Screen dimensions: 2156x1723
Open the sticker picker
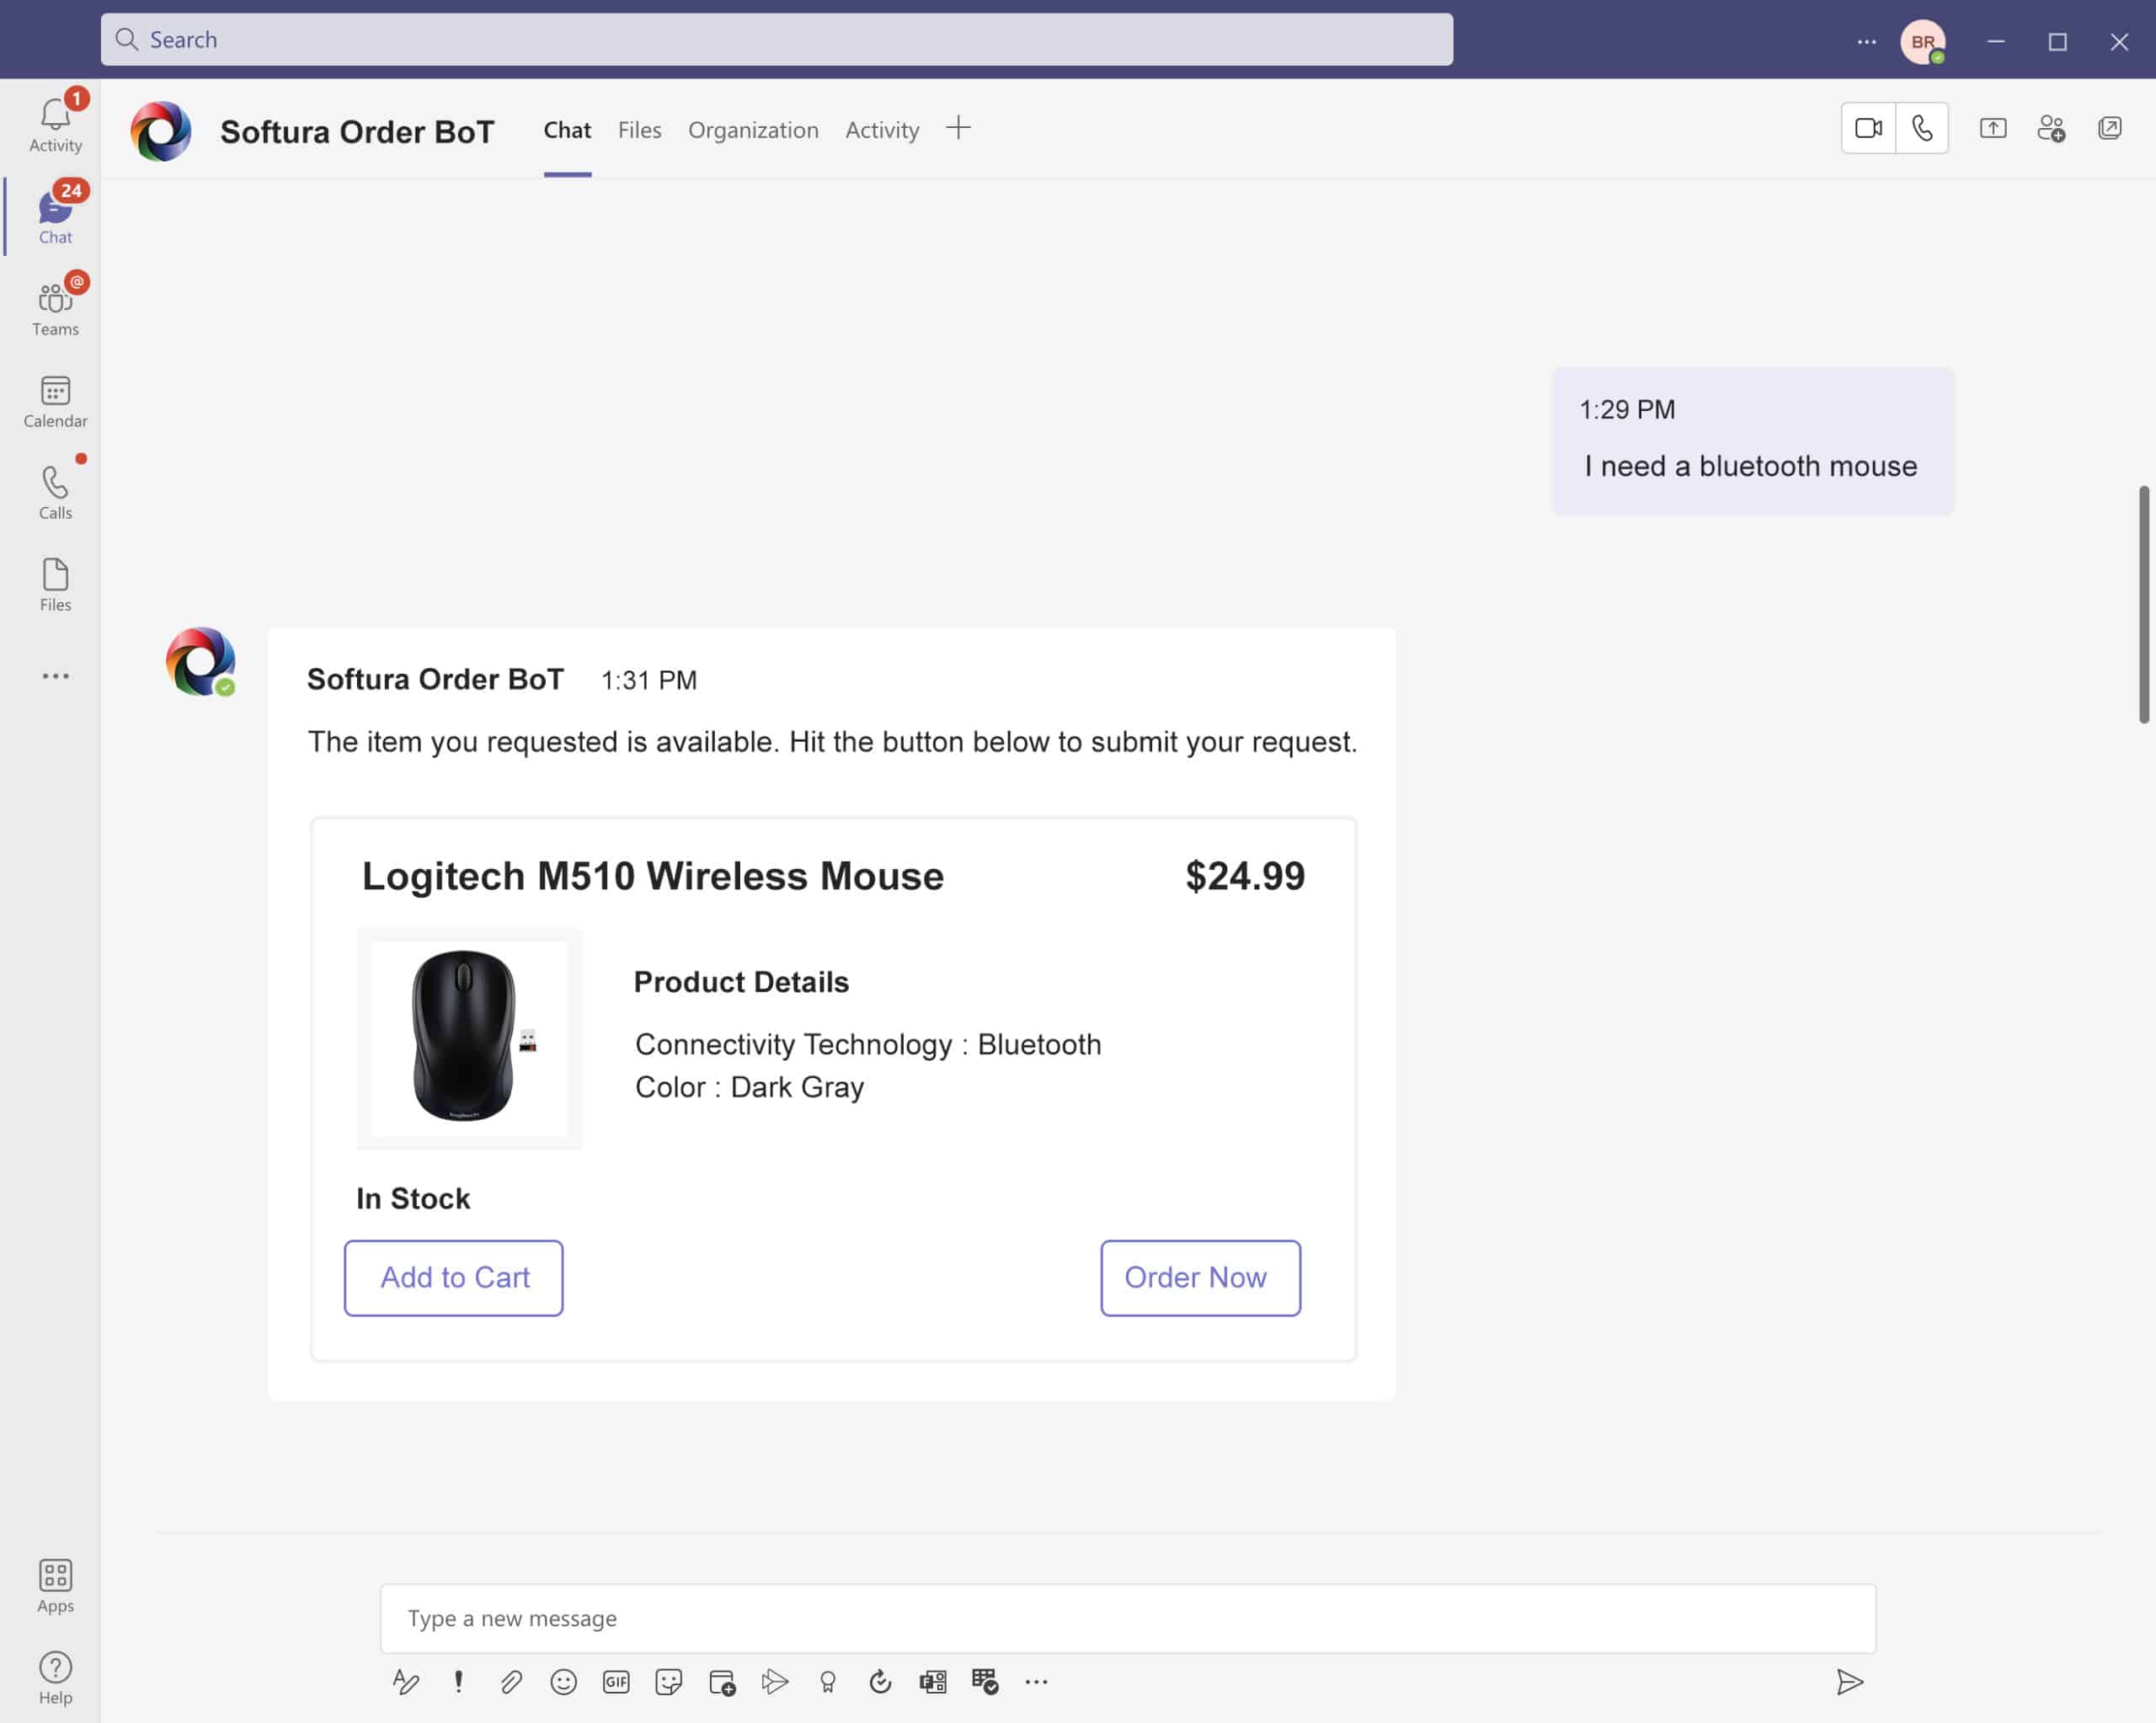coord(669,1682)
